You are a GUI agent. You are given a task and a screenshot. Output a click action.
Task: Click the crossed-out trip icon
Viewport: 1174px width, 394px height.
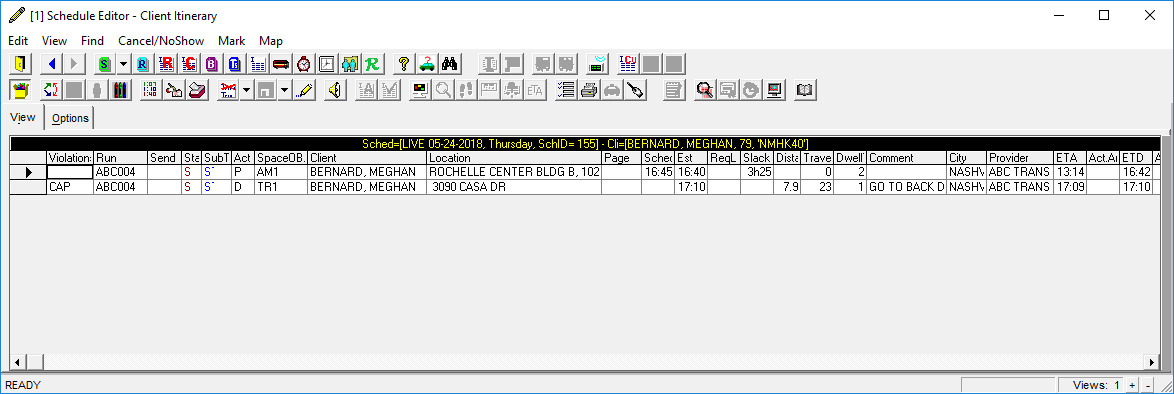[227, 90]
